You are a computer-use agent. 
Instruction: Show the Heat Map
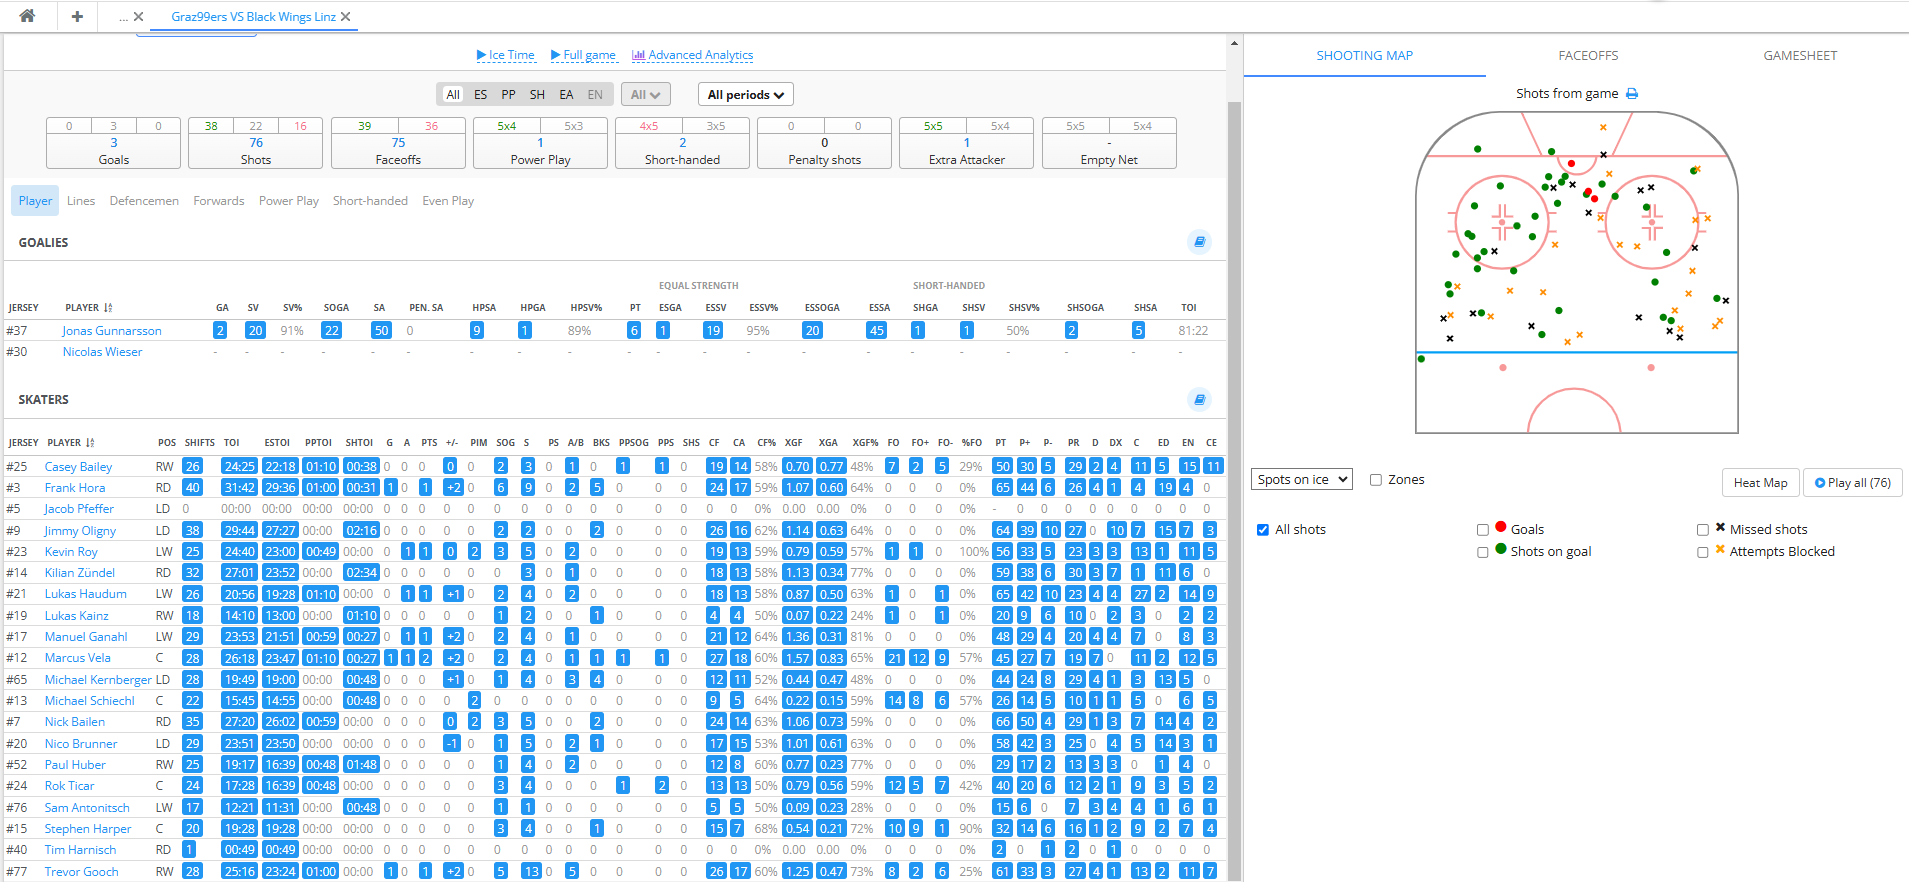tap(1760, 483)
